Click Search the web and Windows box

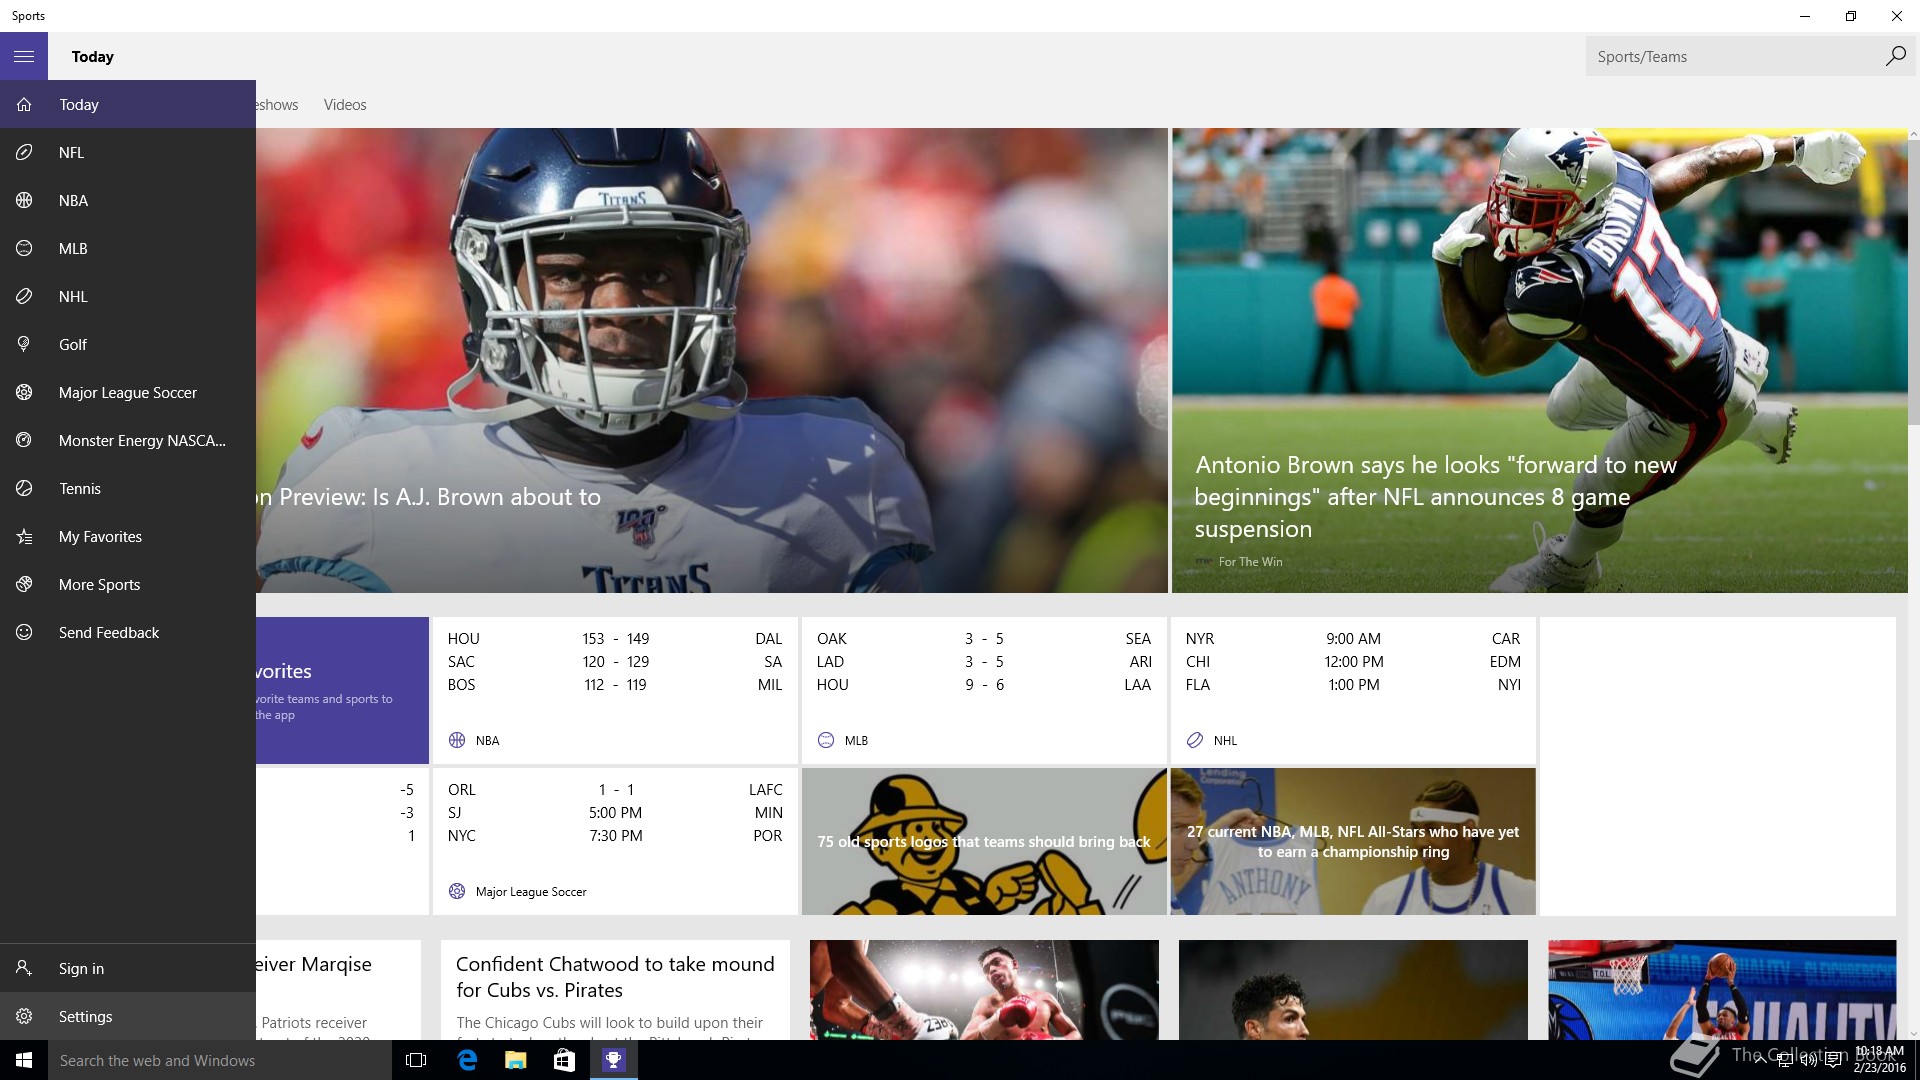click(220, 1060)
